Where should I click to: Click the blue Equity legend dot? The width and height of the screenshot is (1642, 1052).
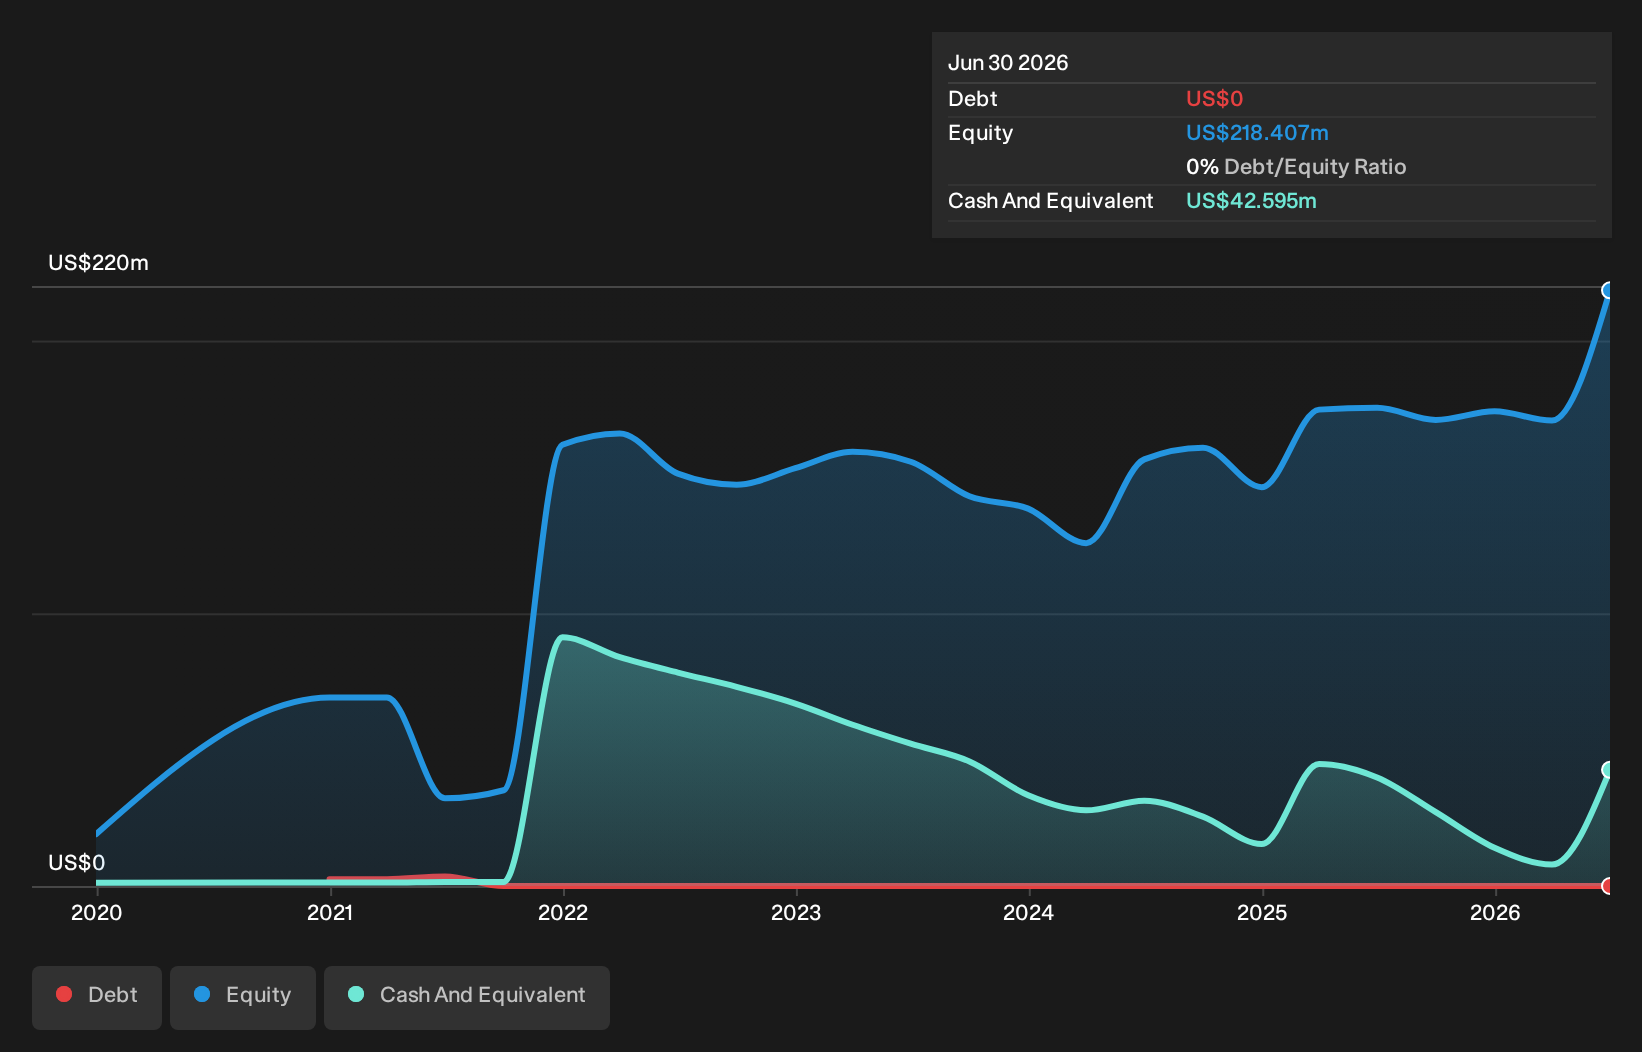click(202, 994)
